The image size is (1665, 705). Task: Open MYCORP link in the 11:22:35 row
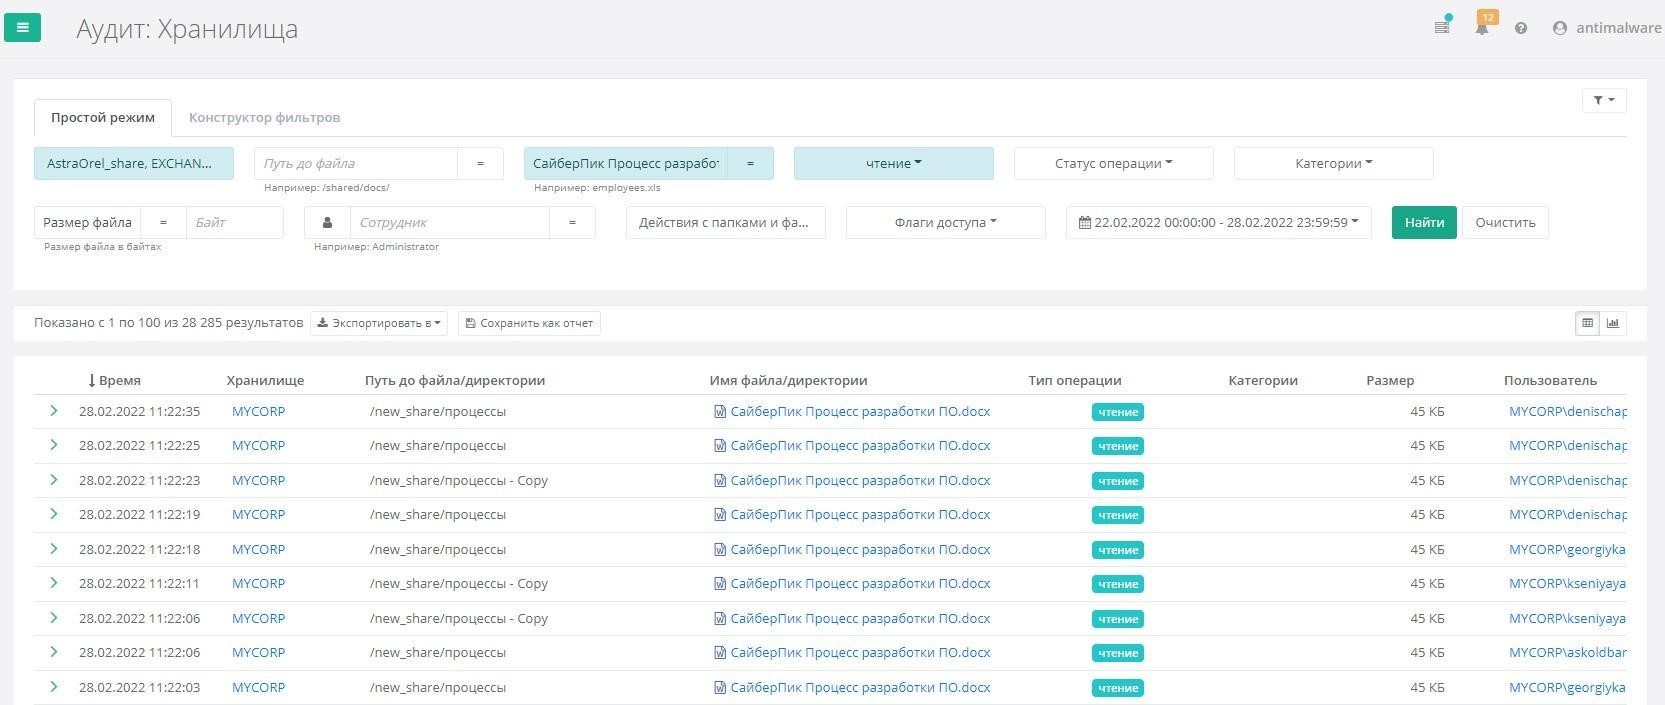(x=258, y=411)
